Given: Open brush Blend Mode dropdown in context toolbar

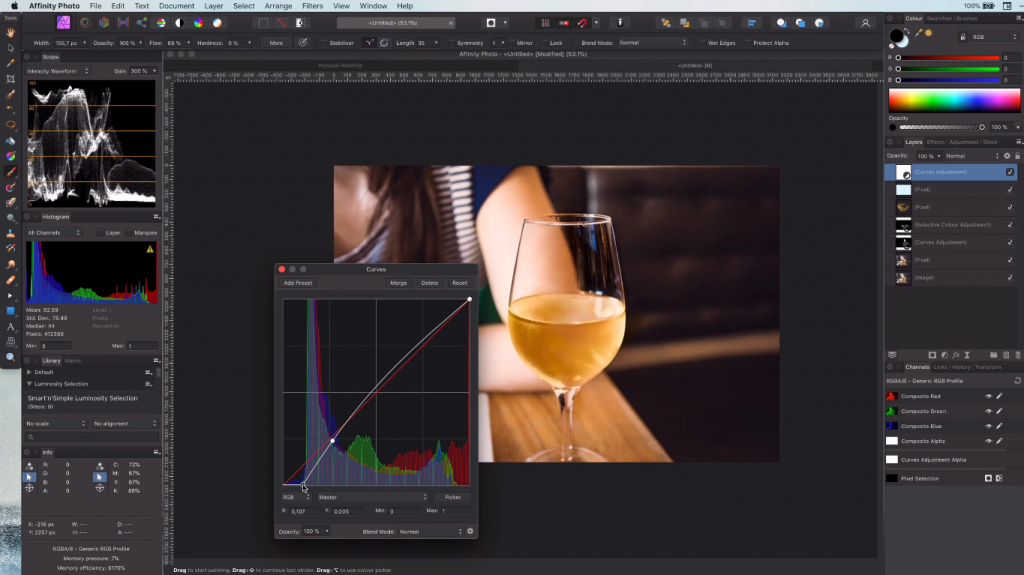Looking at the screenshot, I should pos(652,43).
